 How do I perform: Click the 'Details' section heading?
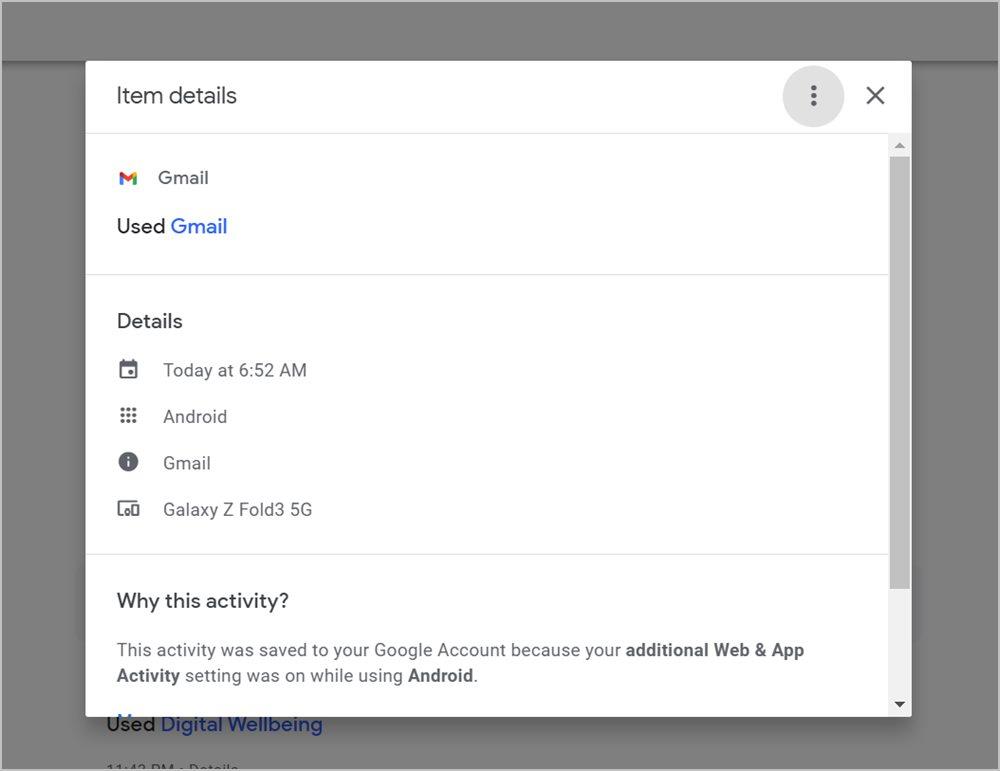150,321
